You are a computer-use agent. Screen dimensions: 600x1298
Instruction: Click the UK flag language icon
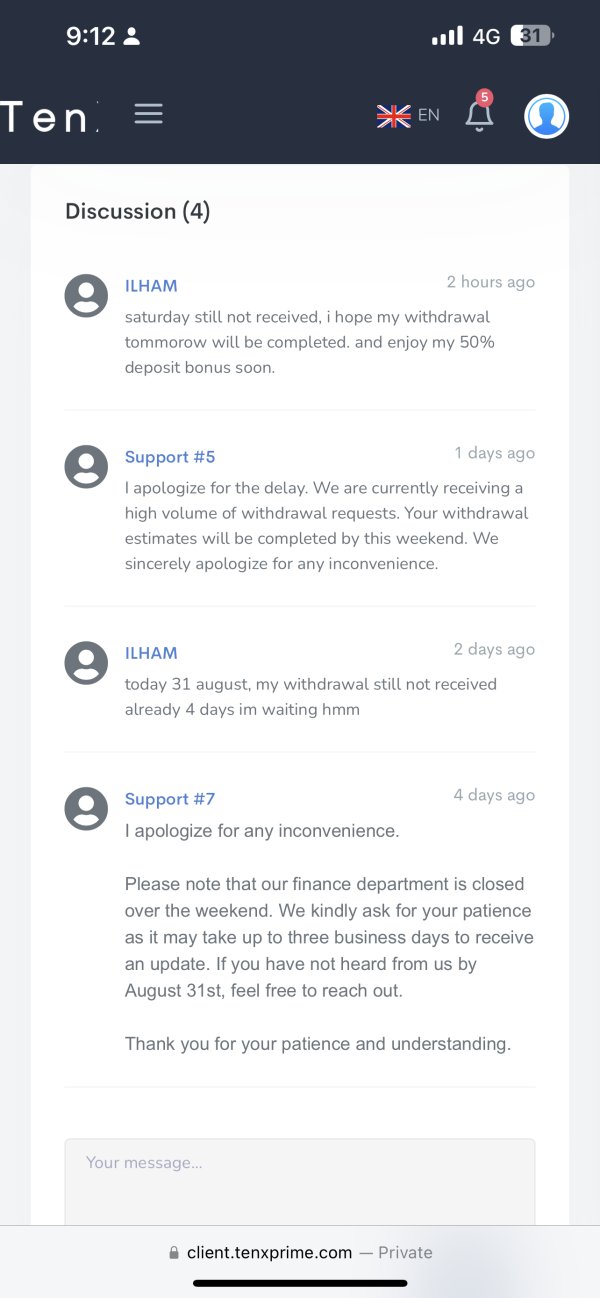[394, 116]
